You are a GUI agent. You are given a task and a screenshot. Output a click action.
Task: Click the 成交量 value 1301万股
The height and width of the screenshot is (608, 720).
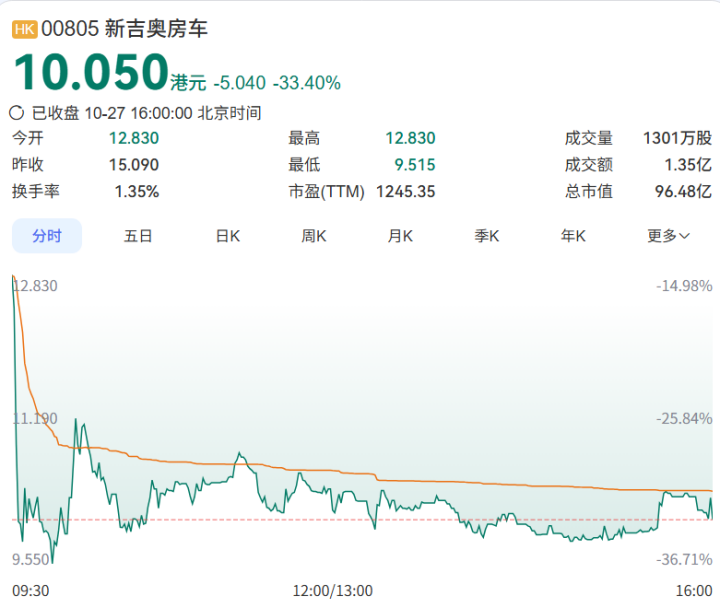point(677,138)
